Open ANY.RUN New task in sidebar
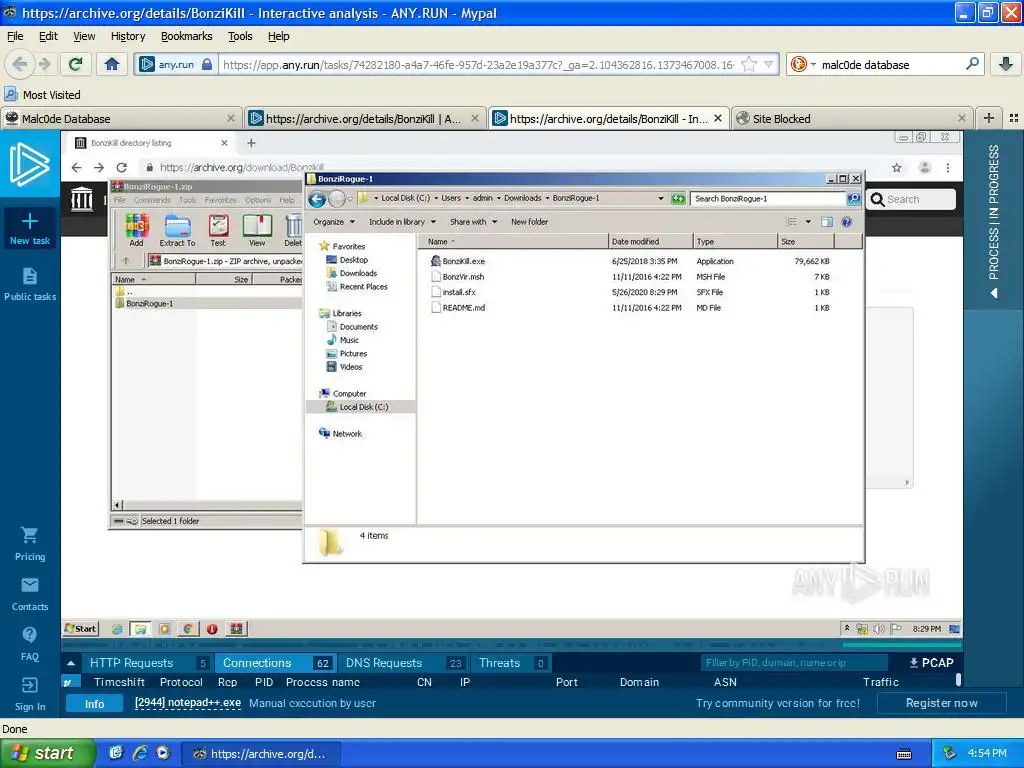 click(29, 229)
